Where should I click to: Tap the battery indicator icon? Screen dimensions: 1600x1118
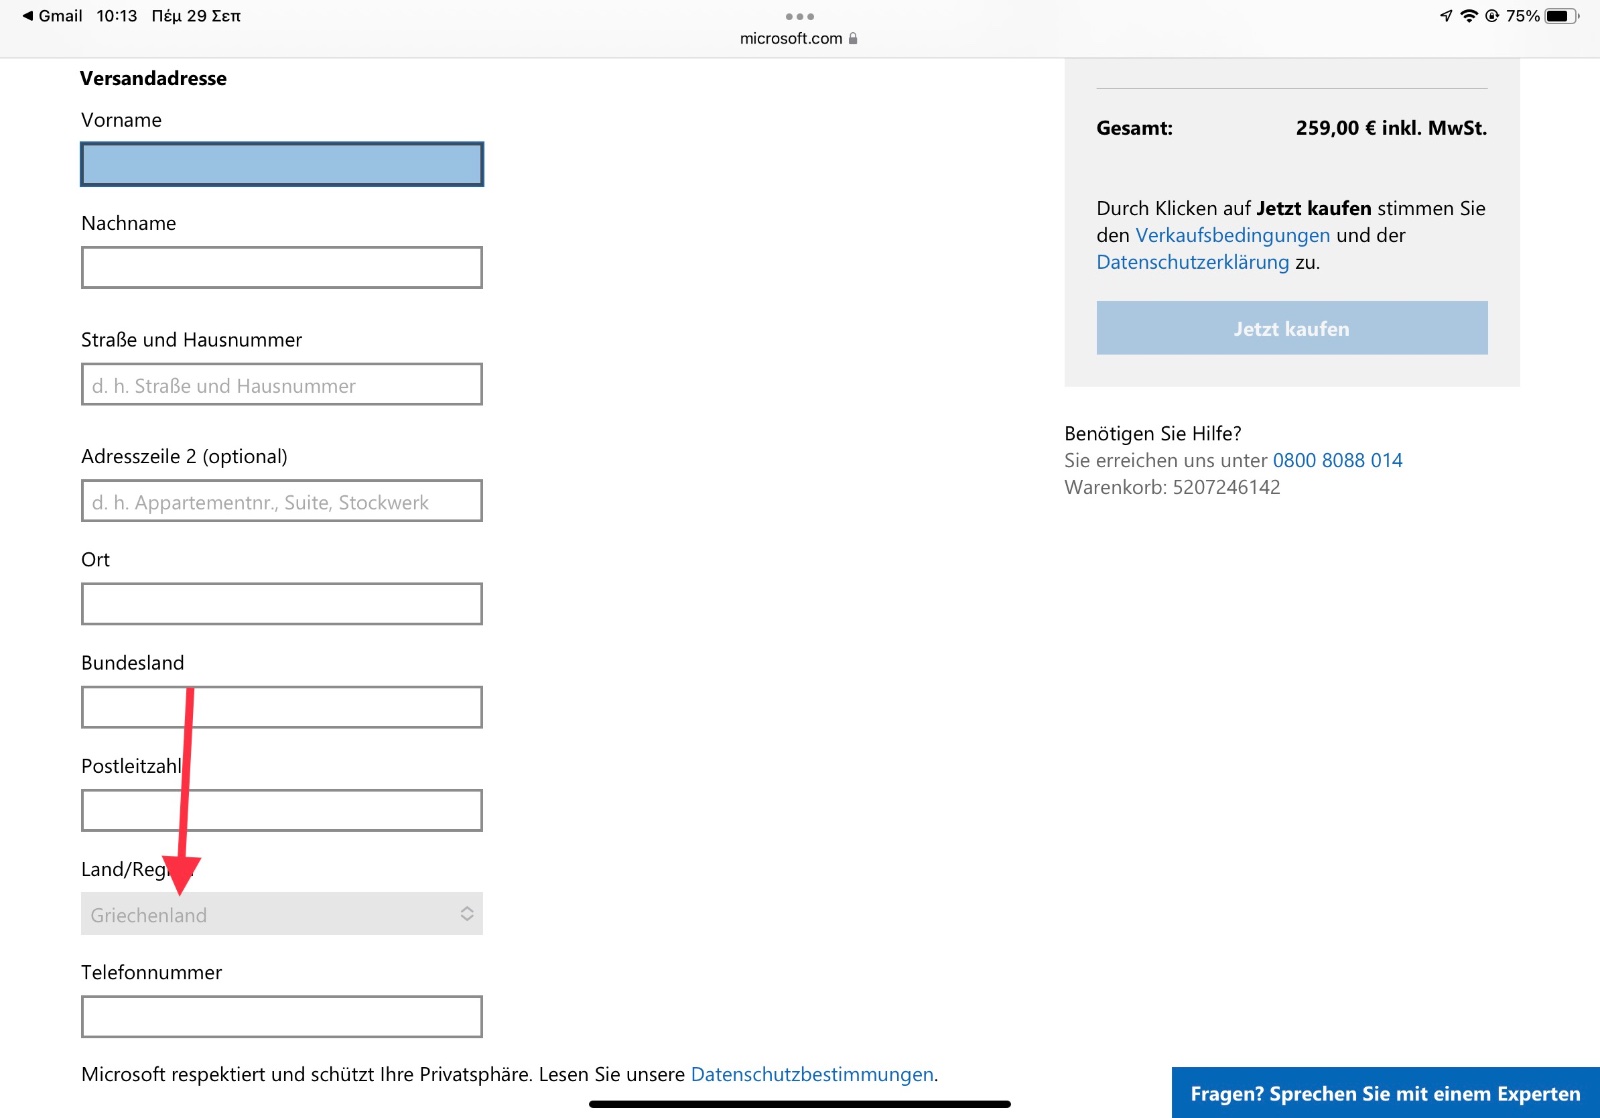[x=1562, y=16]
